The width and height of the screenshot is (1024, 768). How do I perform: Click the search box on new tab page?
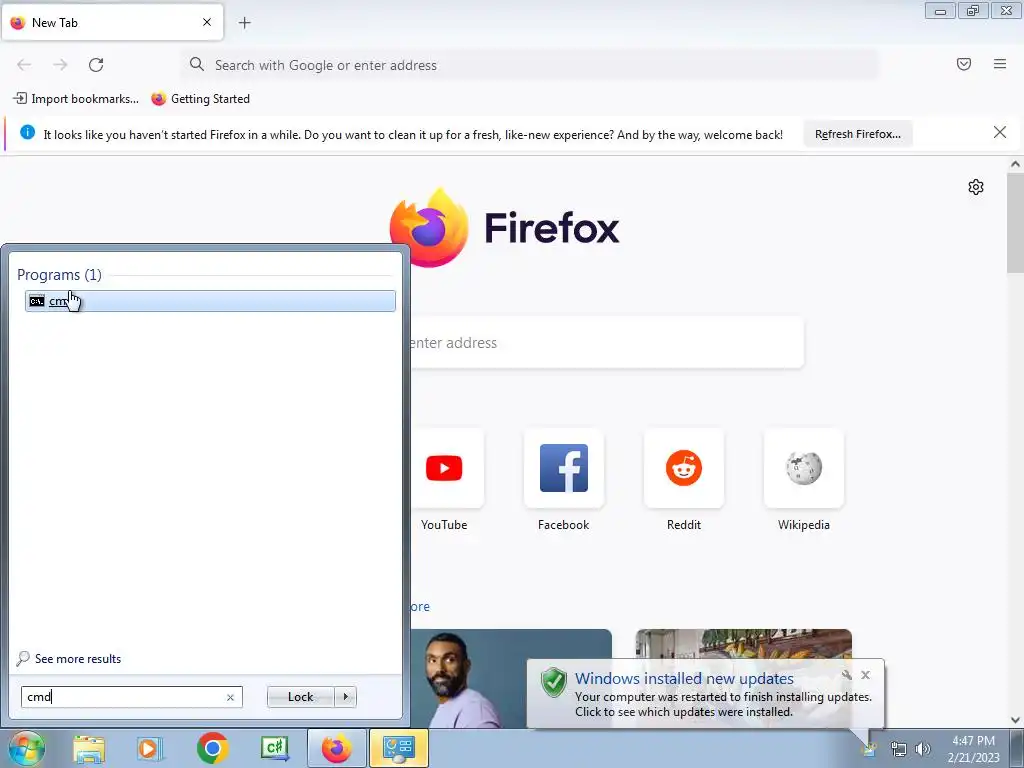tap(607, 343)
